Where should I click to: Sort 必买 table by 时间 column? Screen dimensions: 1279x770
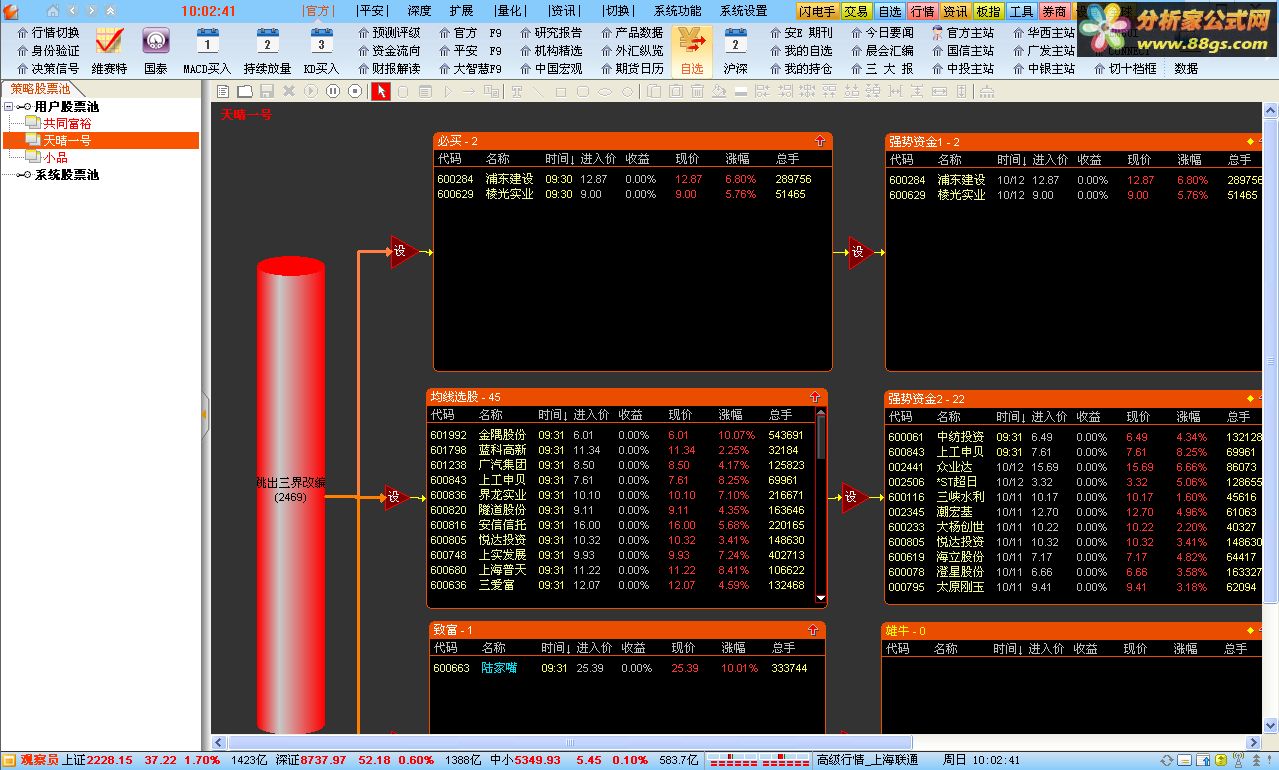pos(559,159)
